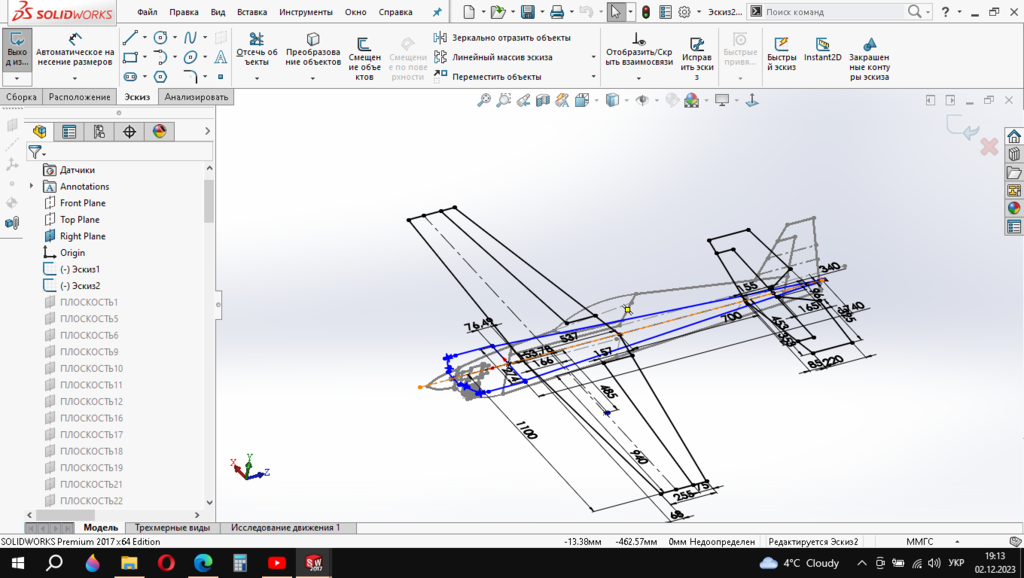Switch to the Анализировать tab
This screenshot has width=1024, height=578.
point(196,97)
